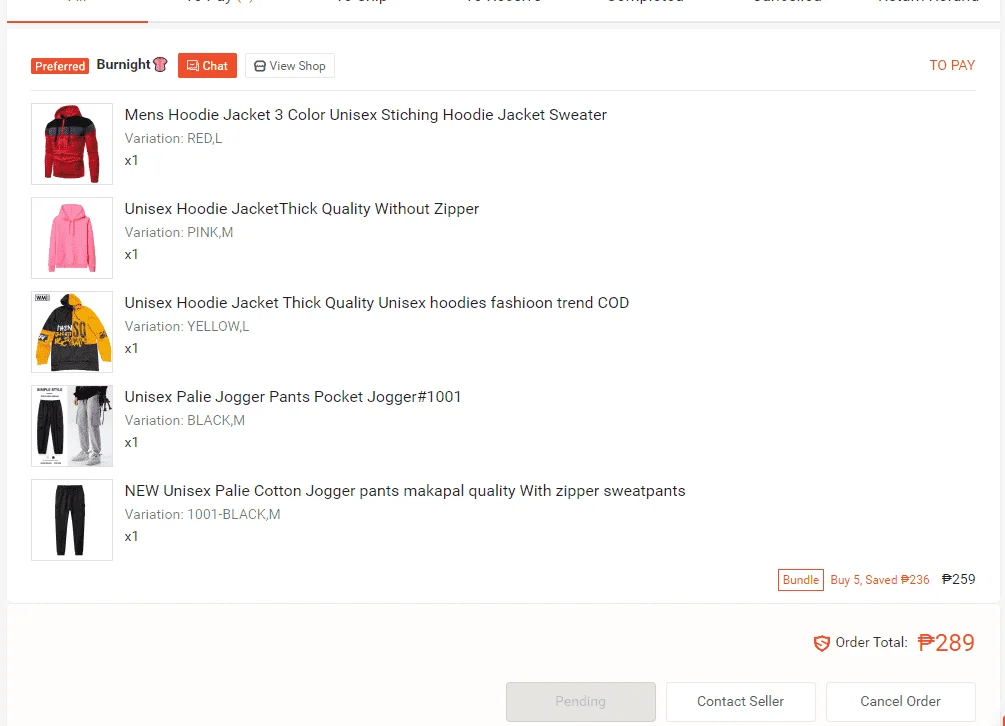Click the Variation: RED,L text
The image size is (1005, 726).
pyautogui.click(x=173, y=138)
